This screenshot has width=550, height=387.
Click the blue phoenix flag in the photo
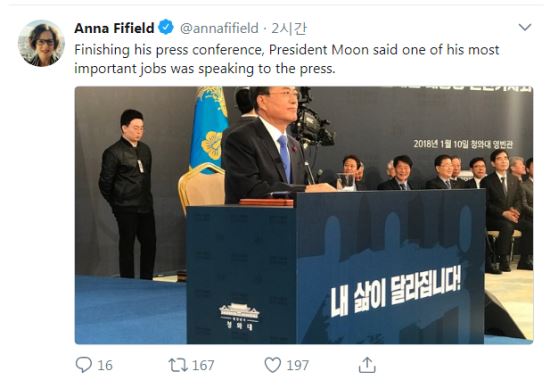pos(209,128)
